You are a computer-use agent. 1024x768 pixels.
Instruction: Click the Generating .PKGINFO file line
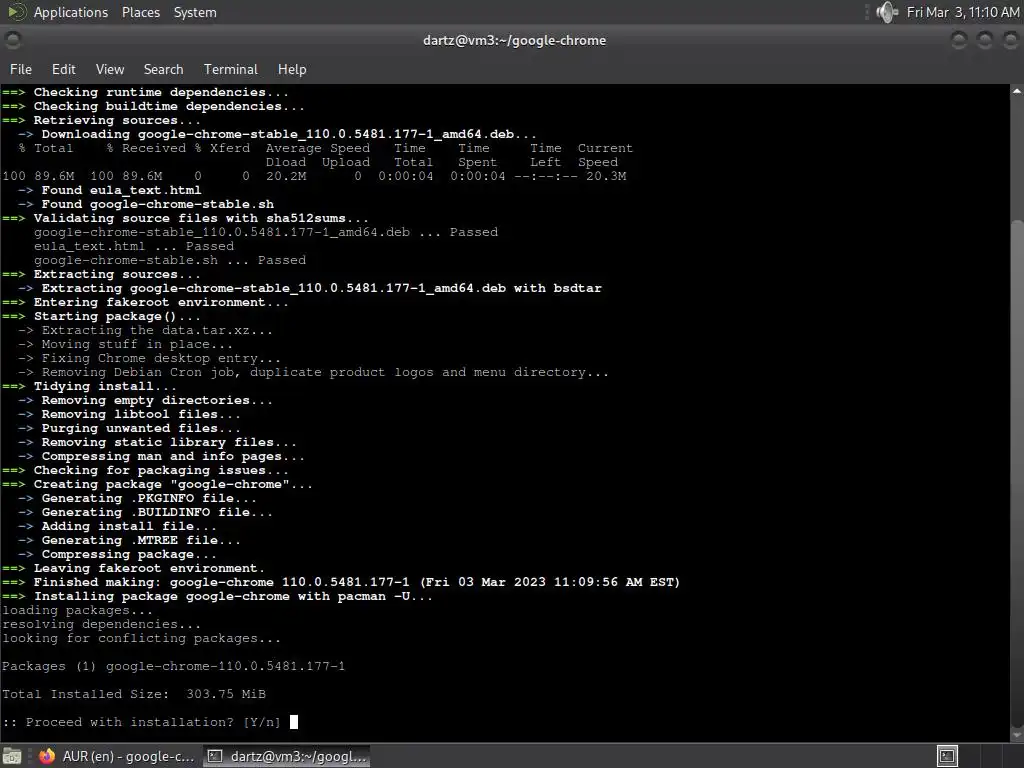pos(137,498)
